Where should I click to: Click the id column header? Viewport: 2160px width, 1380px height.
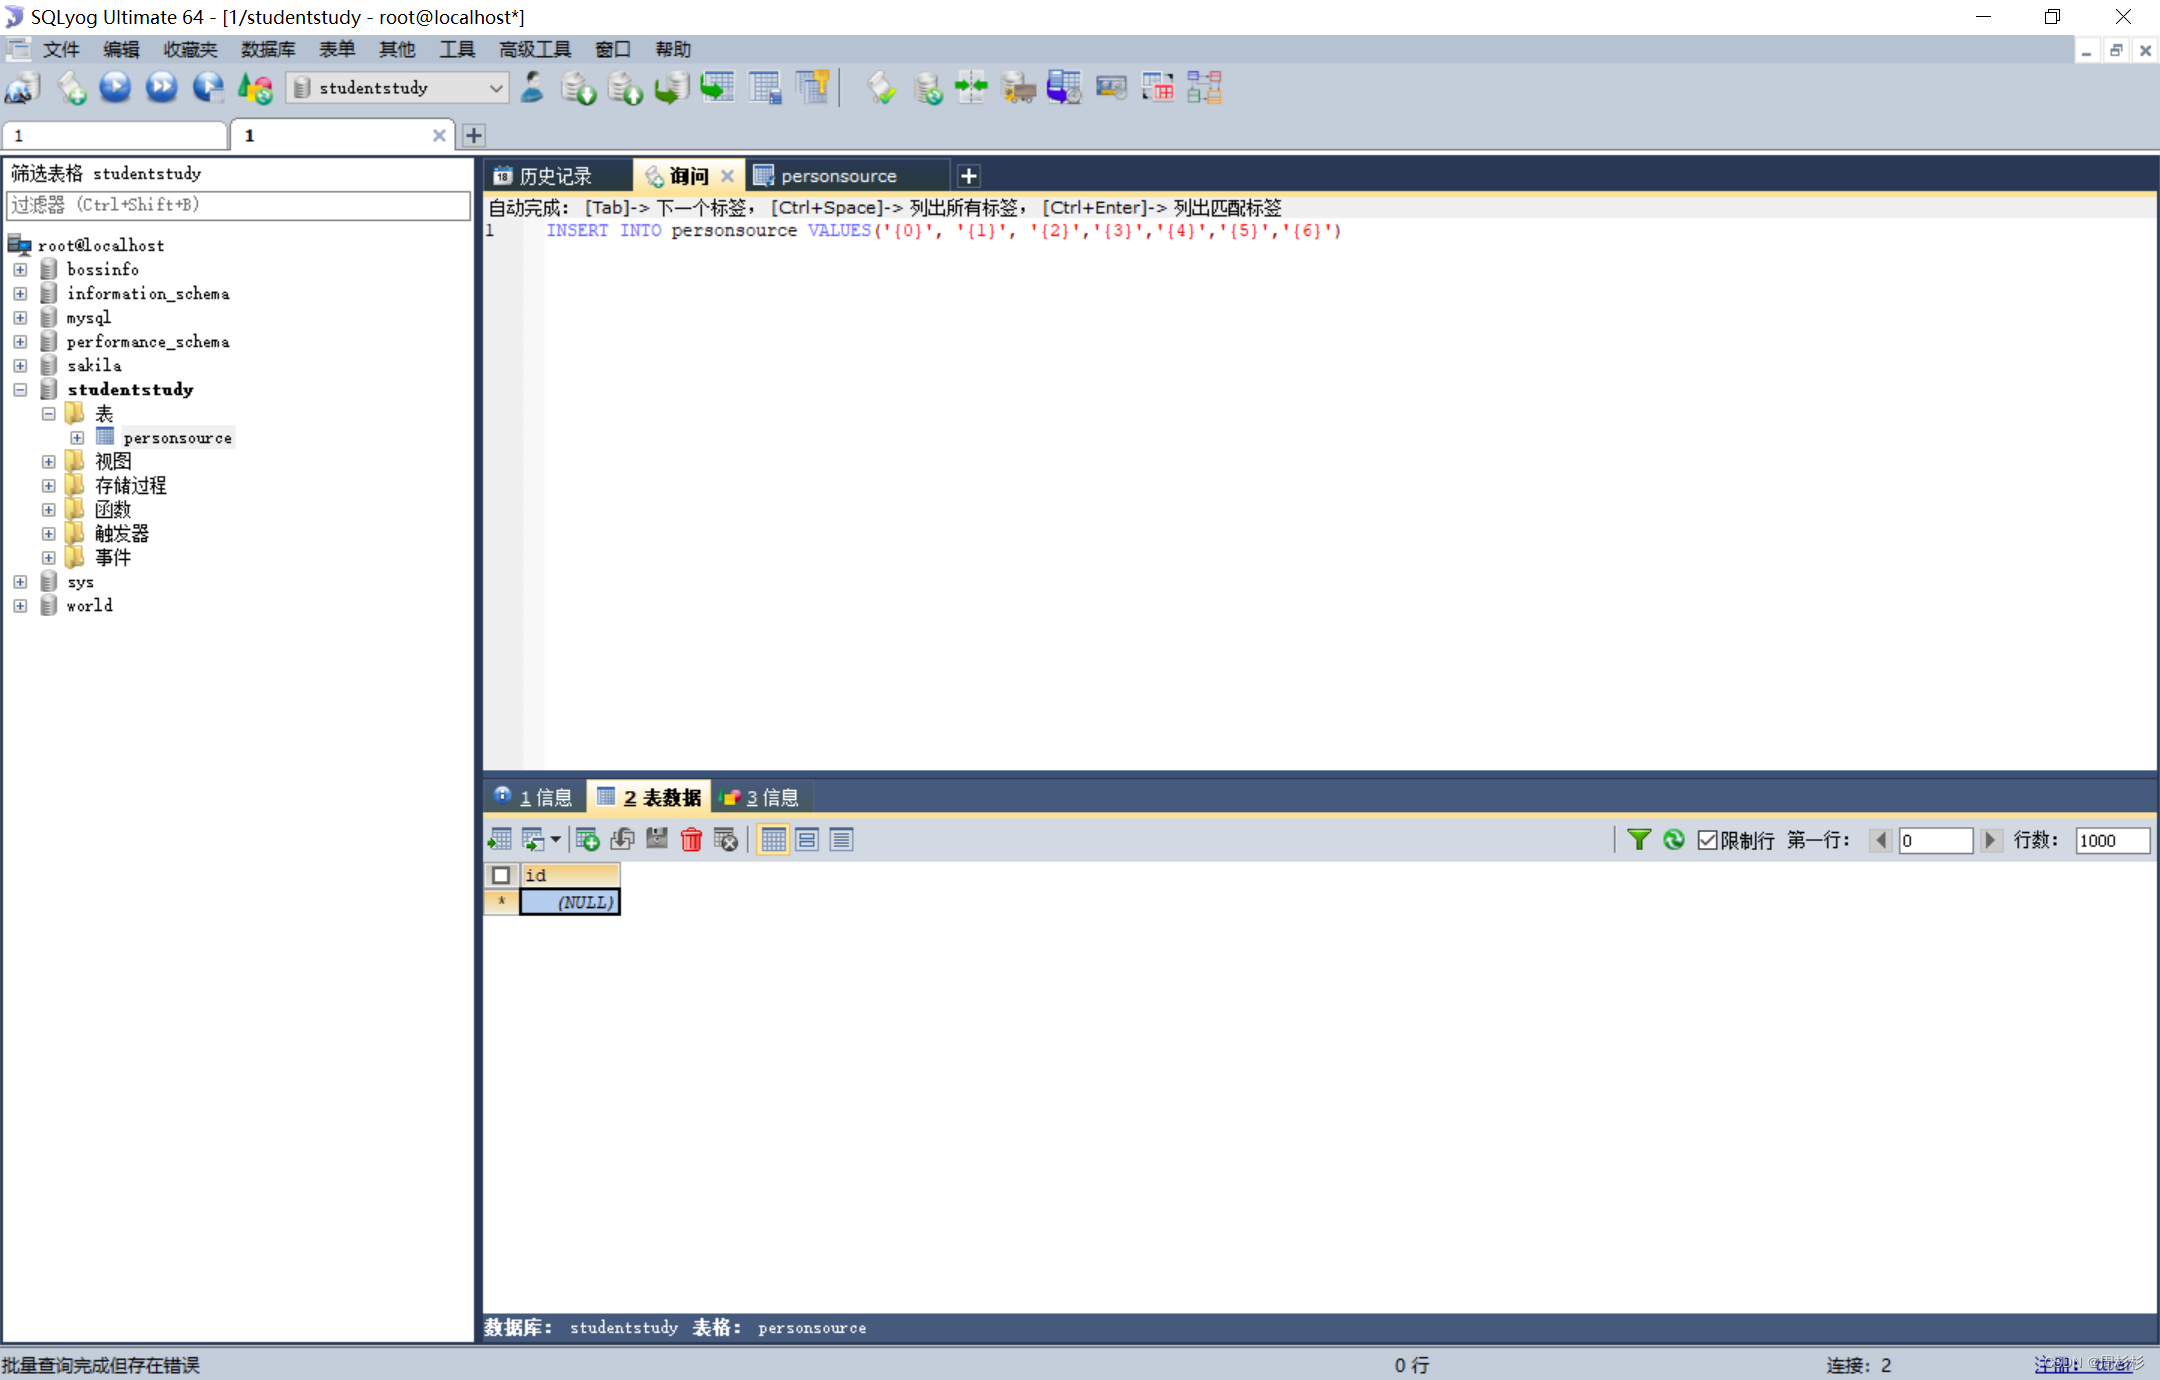569,875
